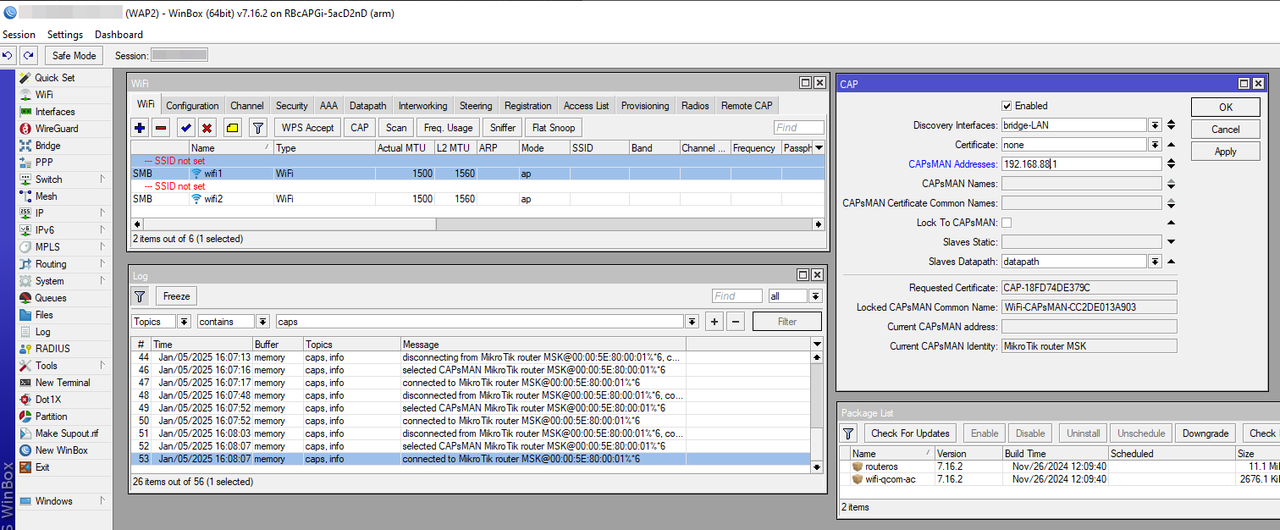Click the red minus Remove icon in WiFi window
The height and width of the screenshot is (530, 1280).
coord(161,128)
